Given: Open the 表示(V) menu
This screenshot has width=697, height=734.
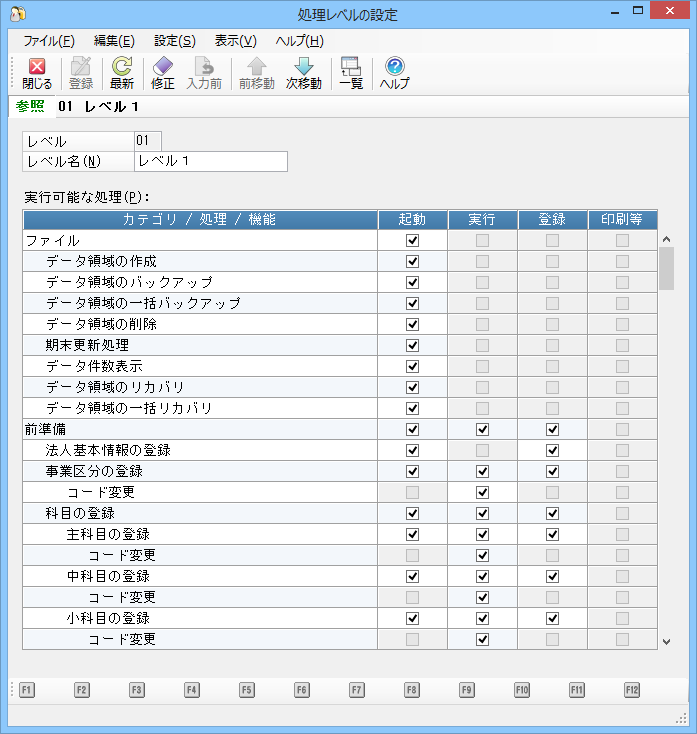Looking at the screenshot, I should 235,41.
